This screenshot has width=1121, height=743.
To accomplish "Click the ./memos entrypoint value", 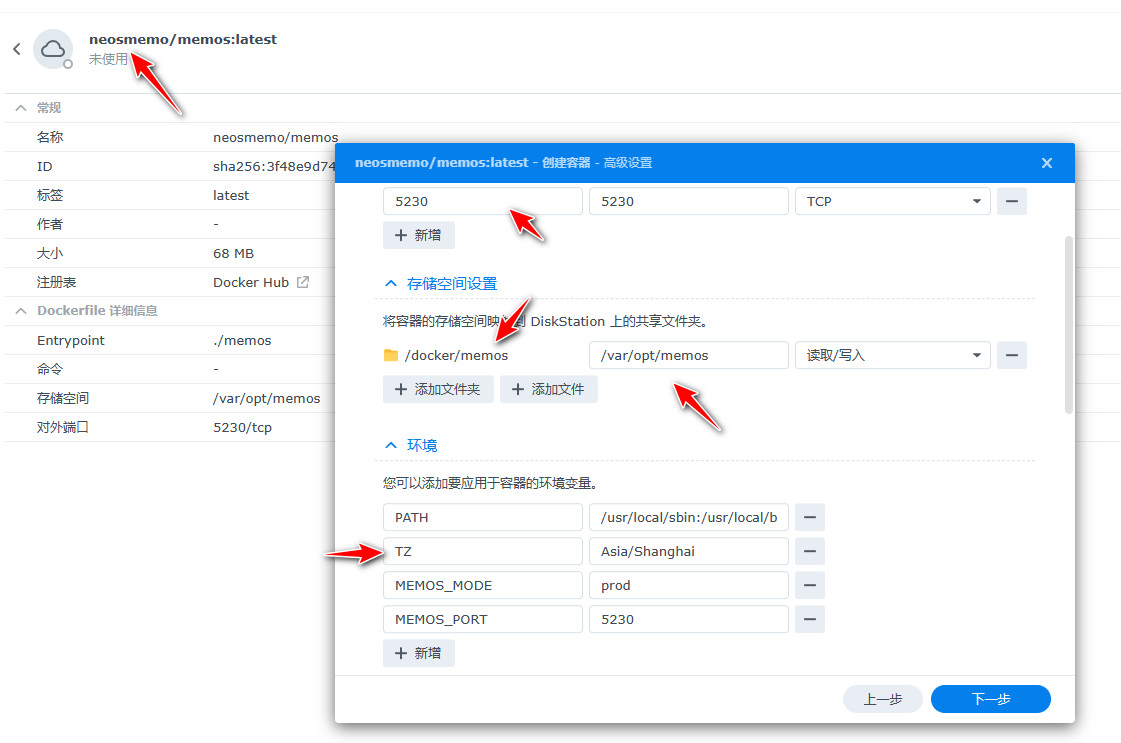I will (242, 340).
